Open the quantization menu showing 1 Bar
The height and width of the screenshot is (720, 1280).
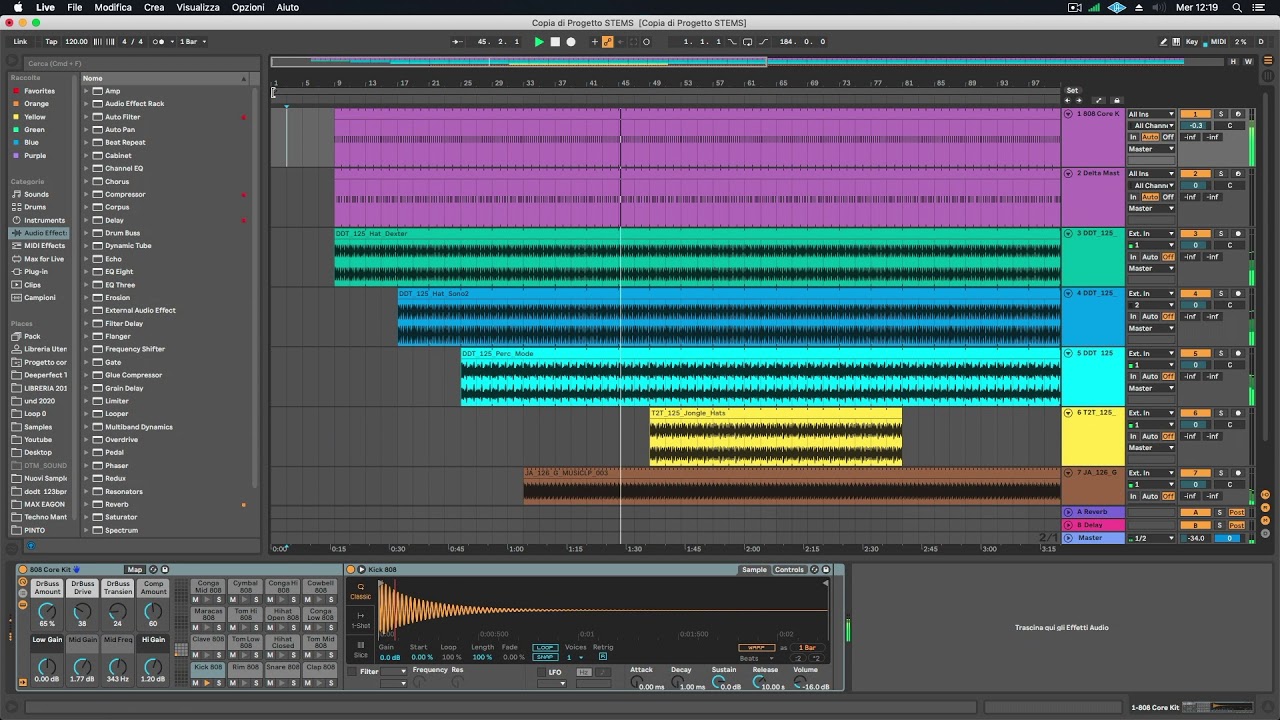point(190,42)
